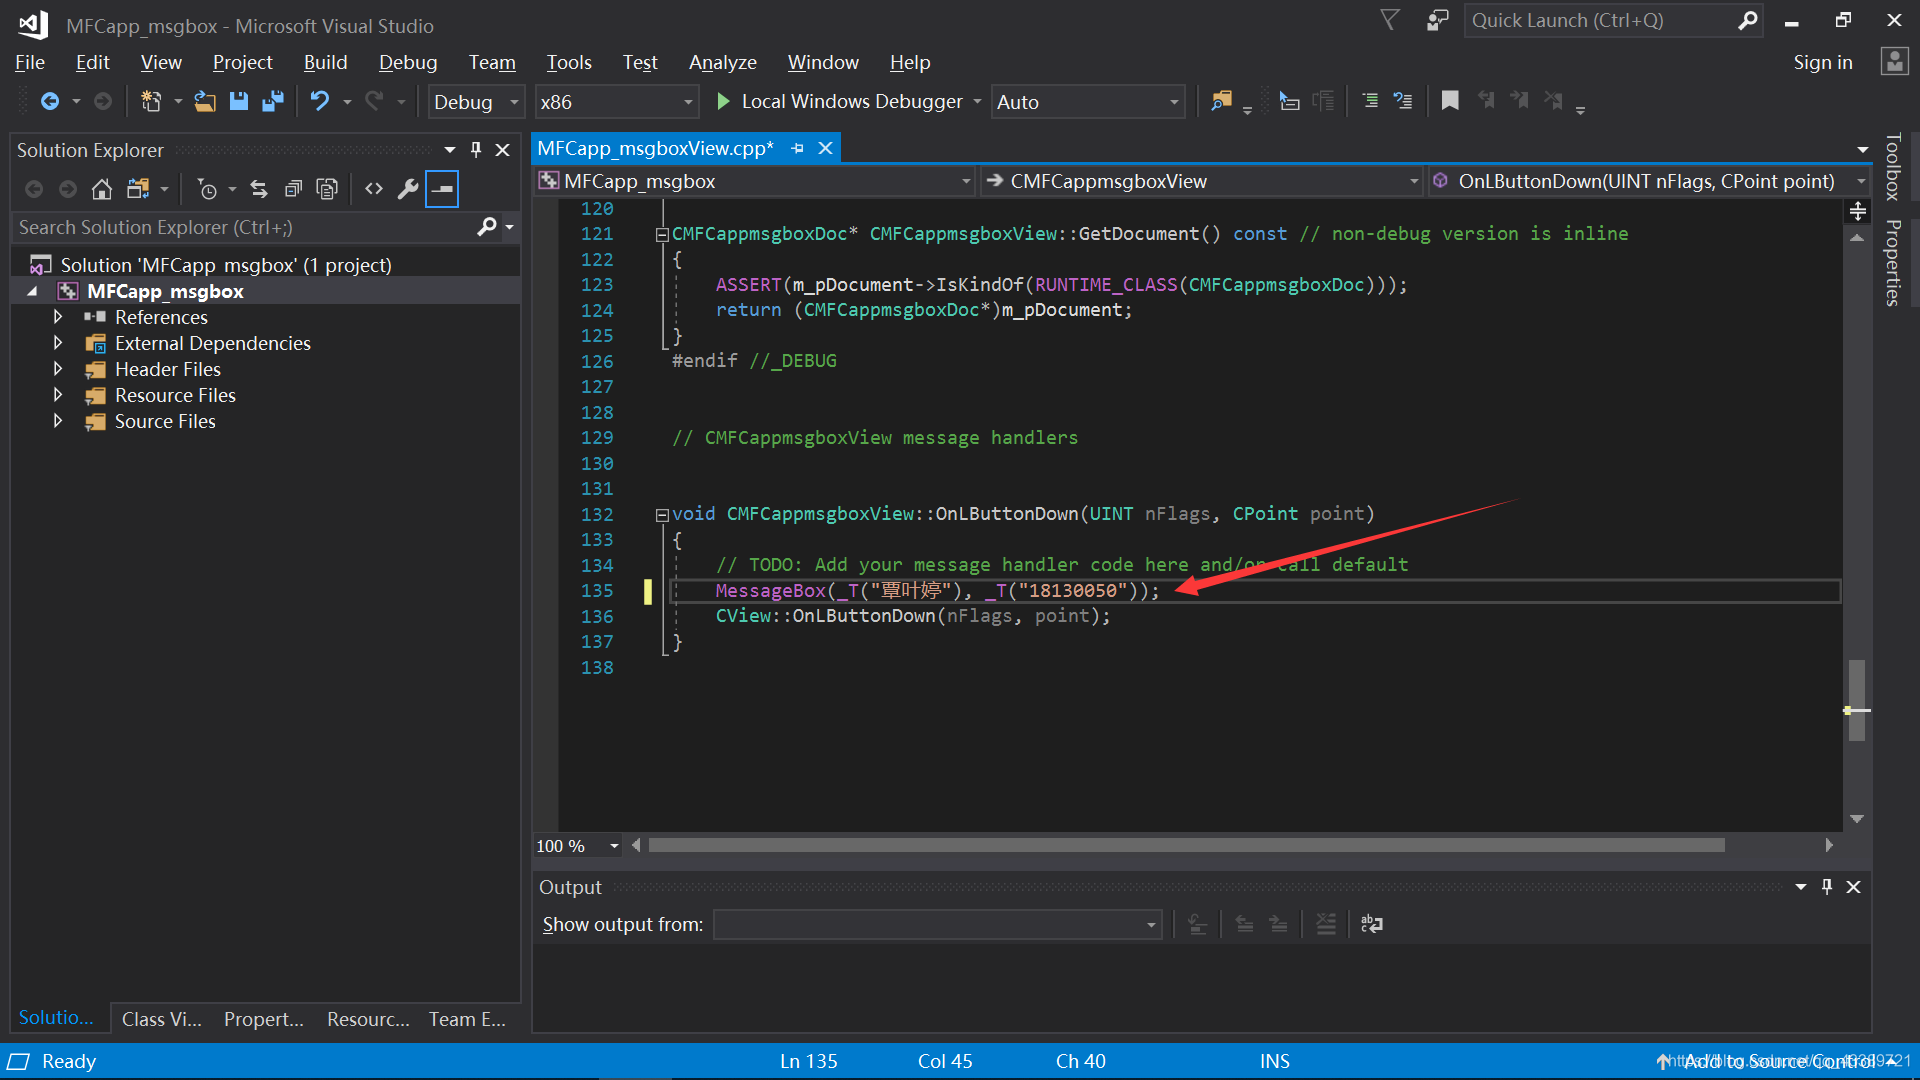Image resolution: width=1920 pixels, height=1080 pixels.
Task: Click the Quick Launch search field
Action: [x=1600, y=21]
